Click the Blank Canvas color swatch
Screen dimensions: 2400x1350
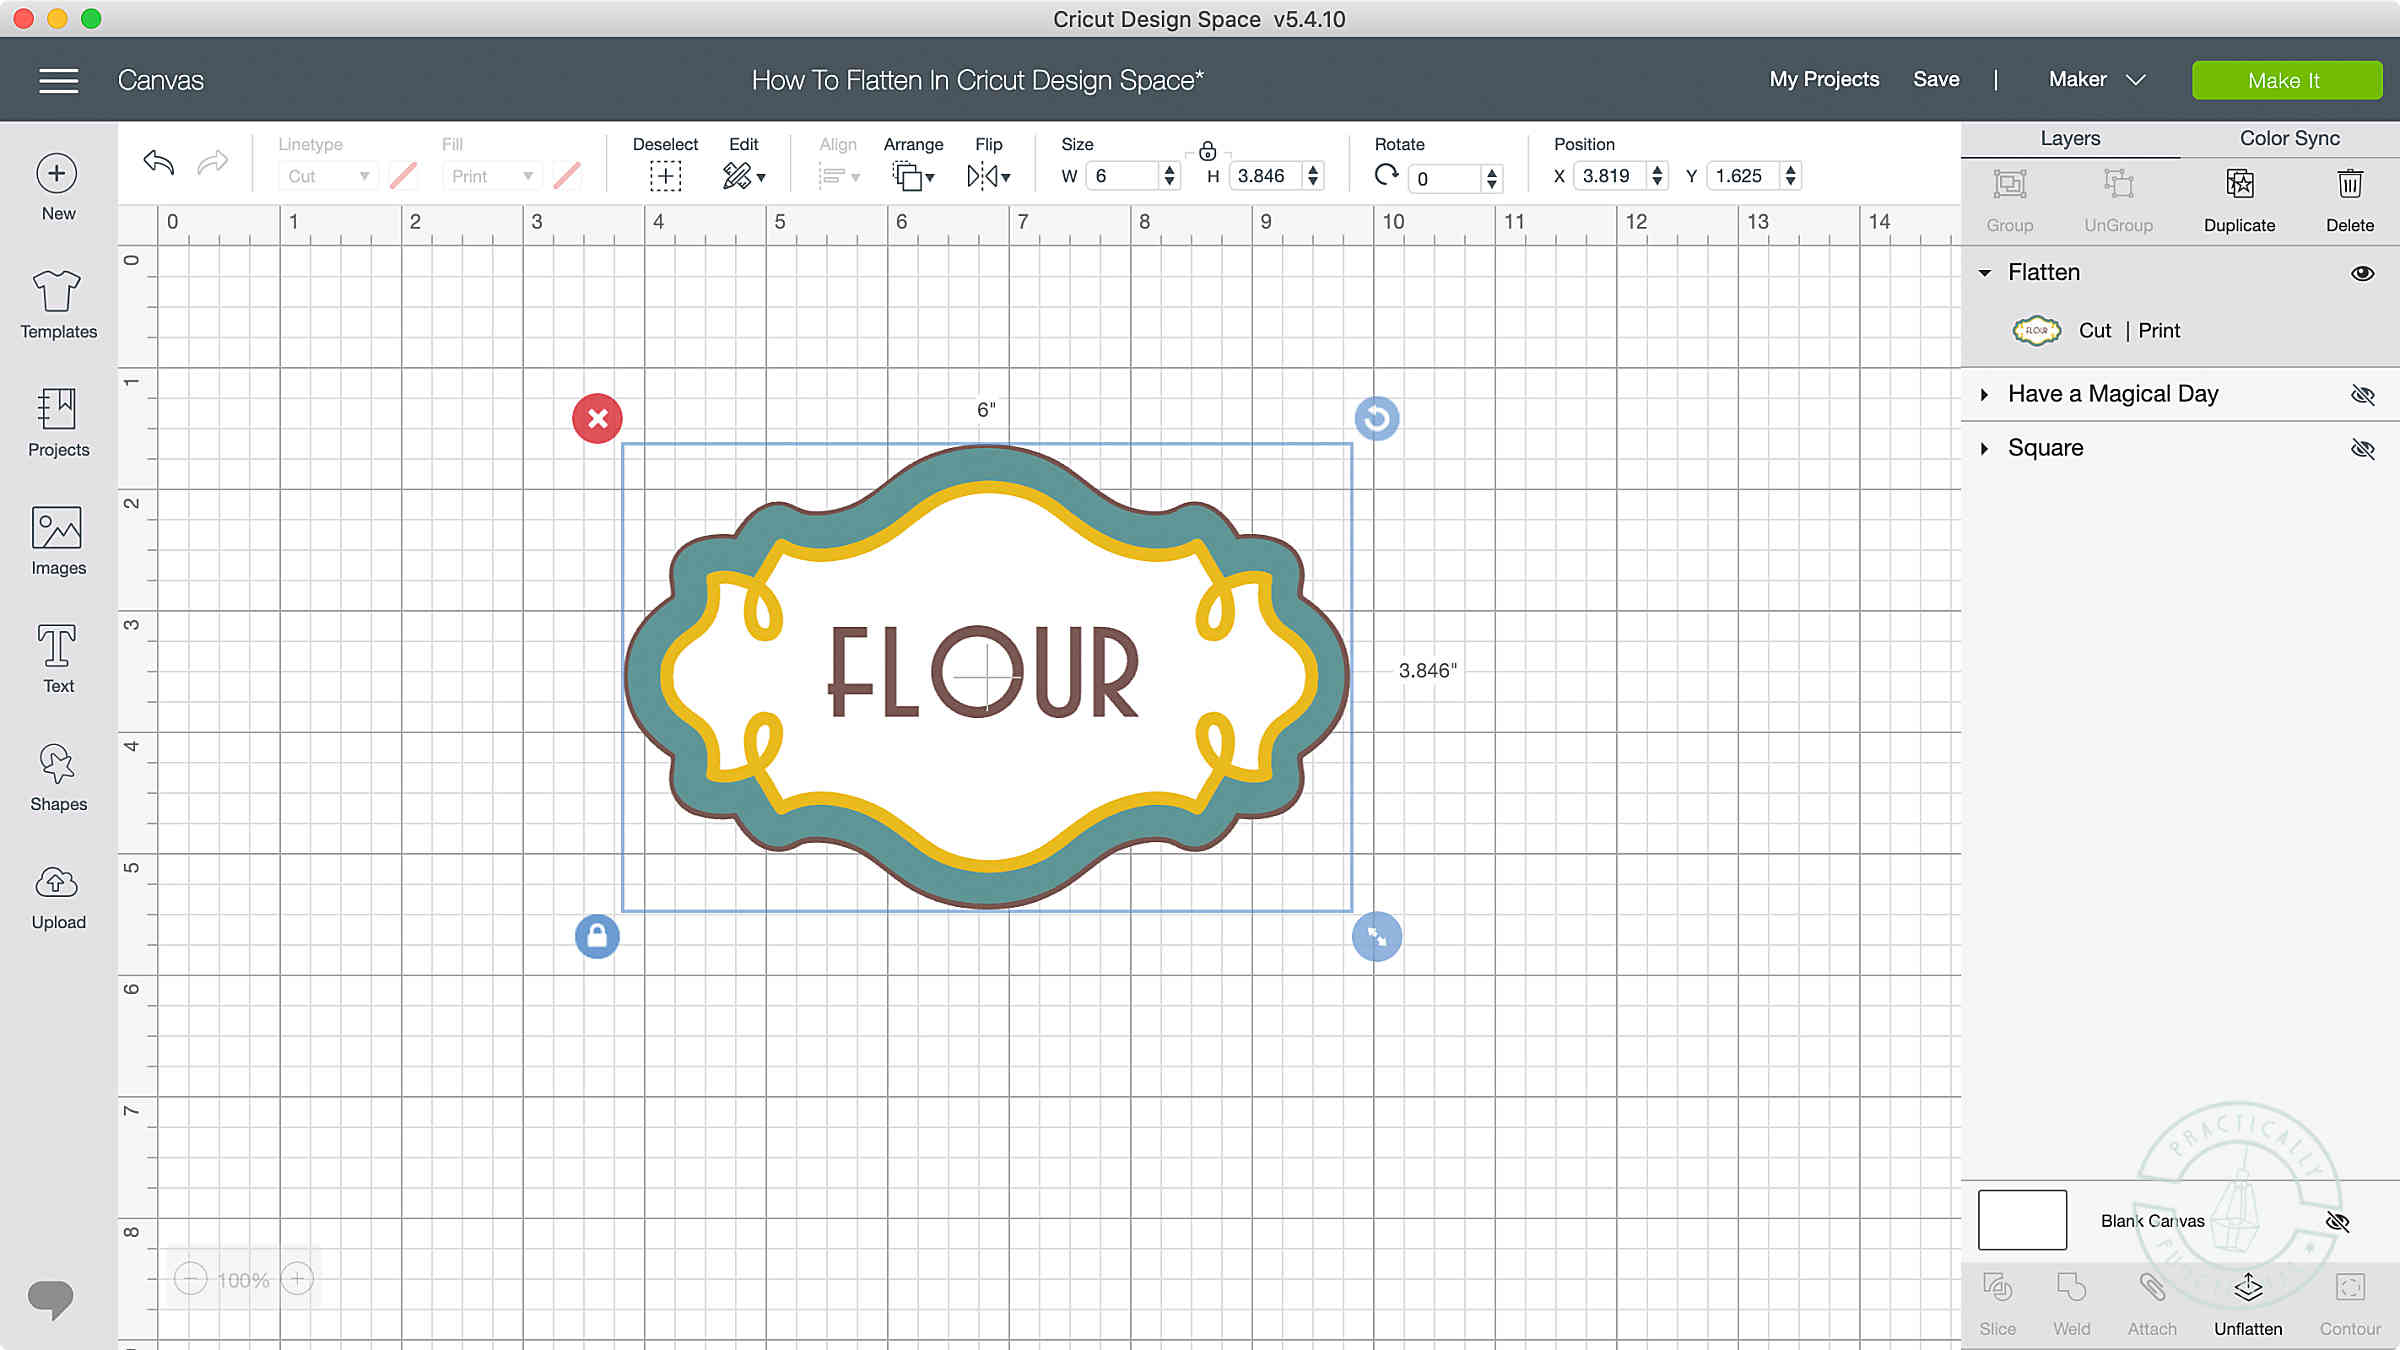[x=2022, y=1220]
